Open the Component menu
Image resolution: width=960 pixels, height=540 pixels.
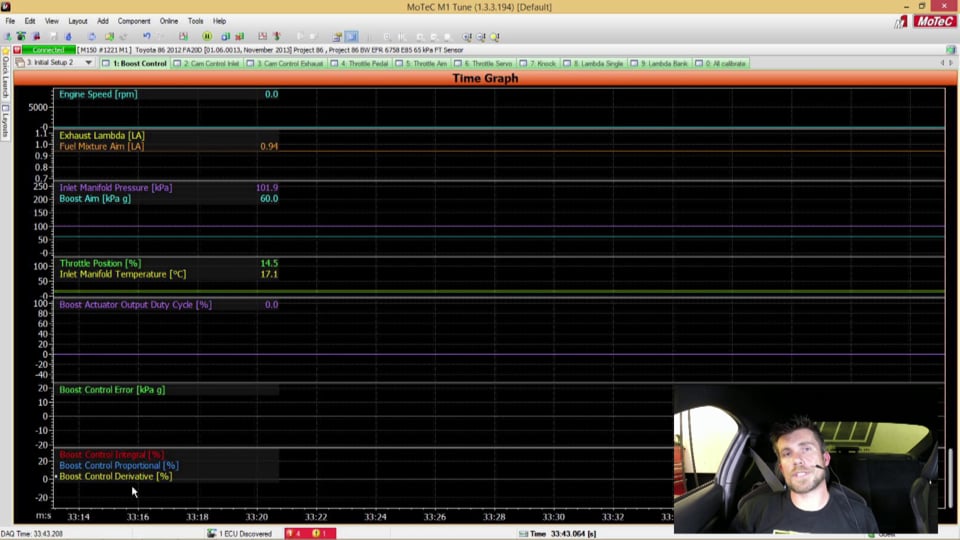[133, 21]
